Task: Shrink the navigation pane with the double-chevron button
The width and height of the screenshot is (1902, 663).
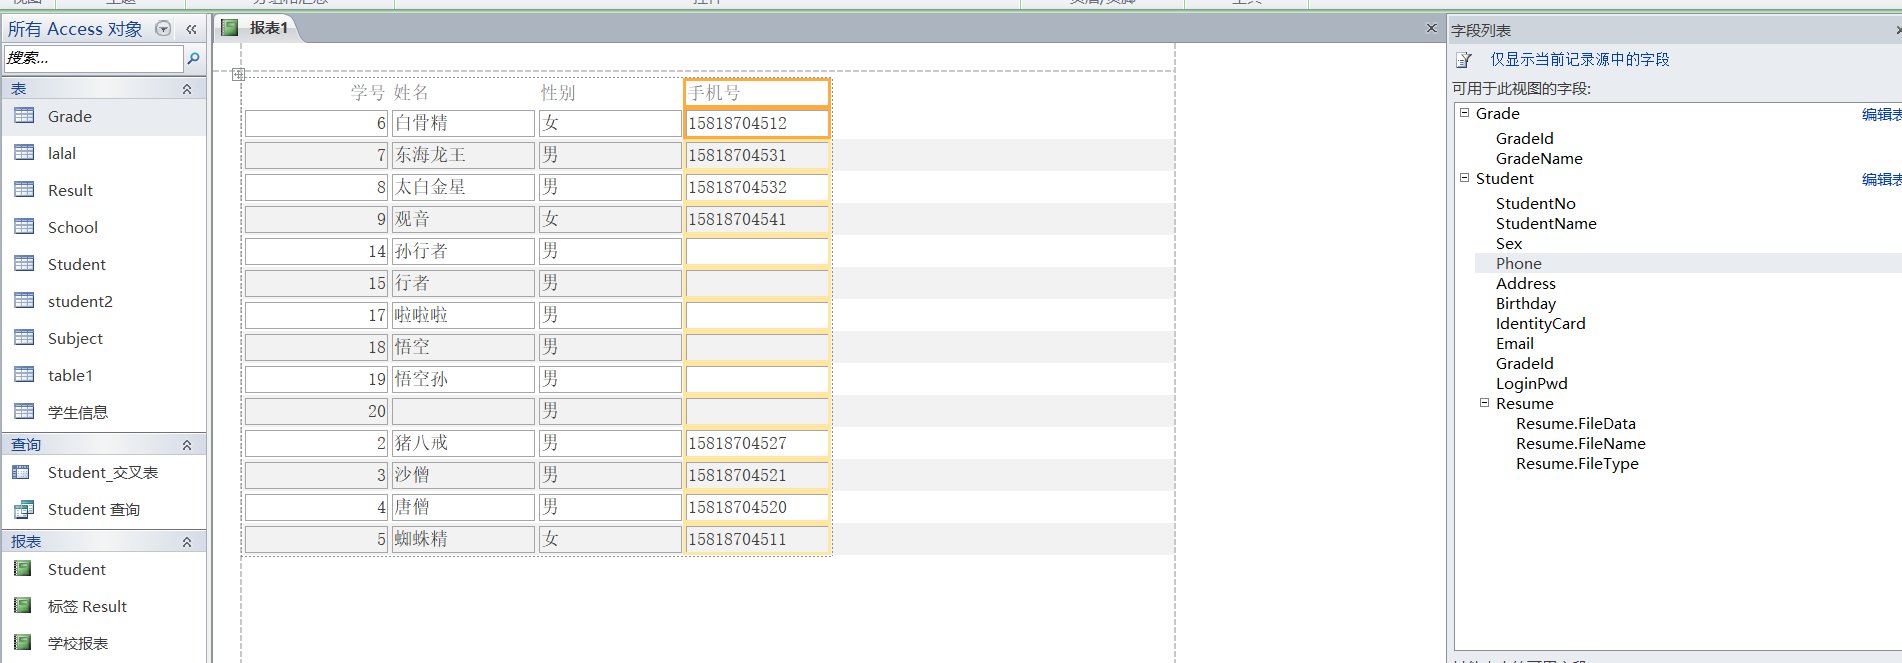Action: (191, 29)
